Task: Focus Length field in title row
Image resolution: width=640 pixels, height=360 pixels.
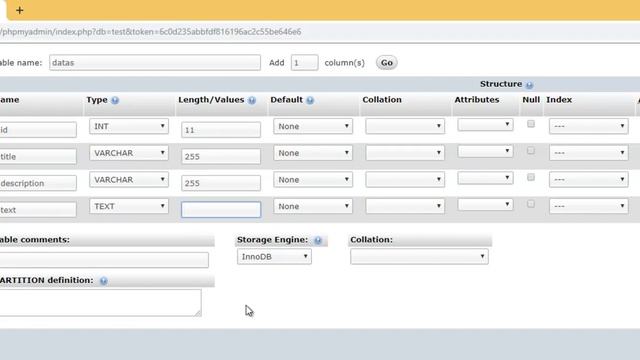Action: (x=221, y=156)
